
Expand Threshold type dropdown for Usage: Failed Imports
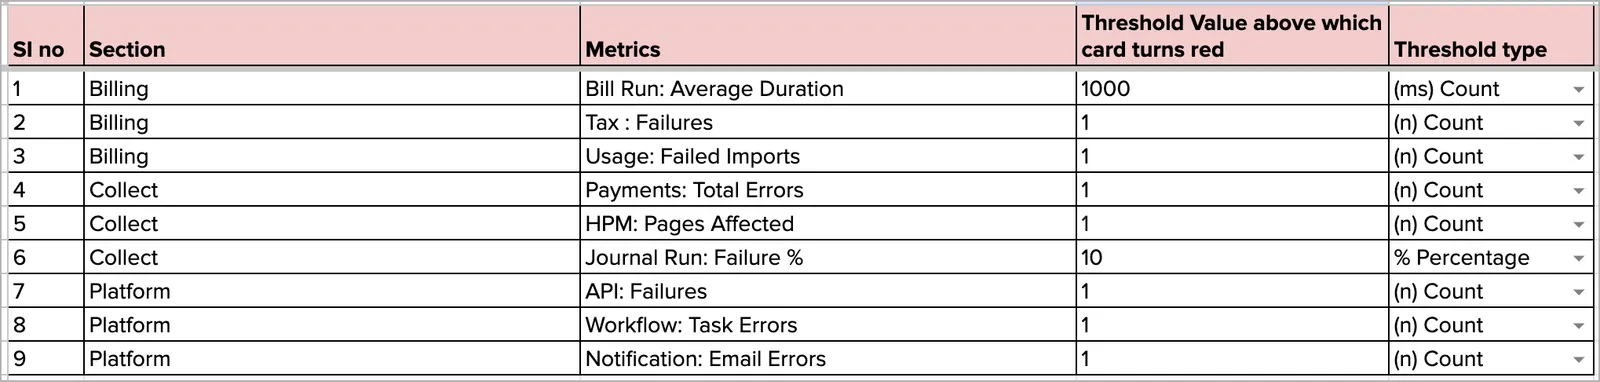(x=1578, y=158)
